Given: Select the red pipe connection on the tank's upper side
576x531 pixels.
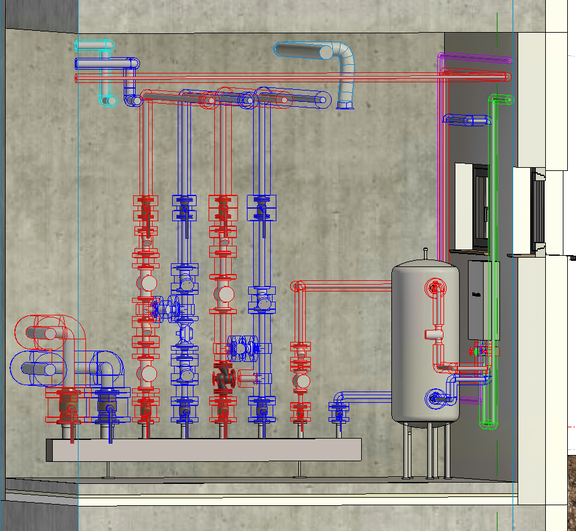Looking at the screenshot, I should [x=435, y=287].
